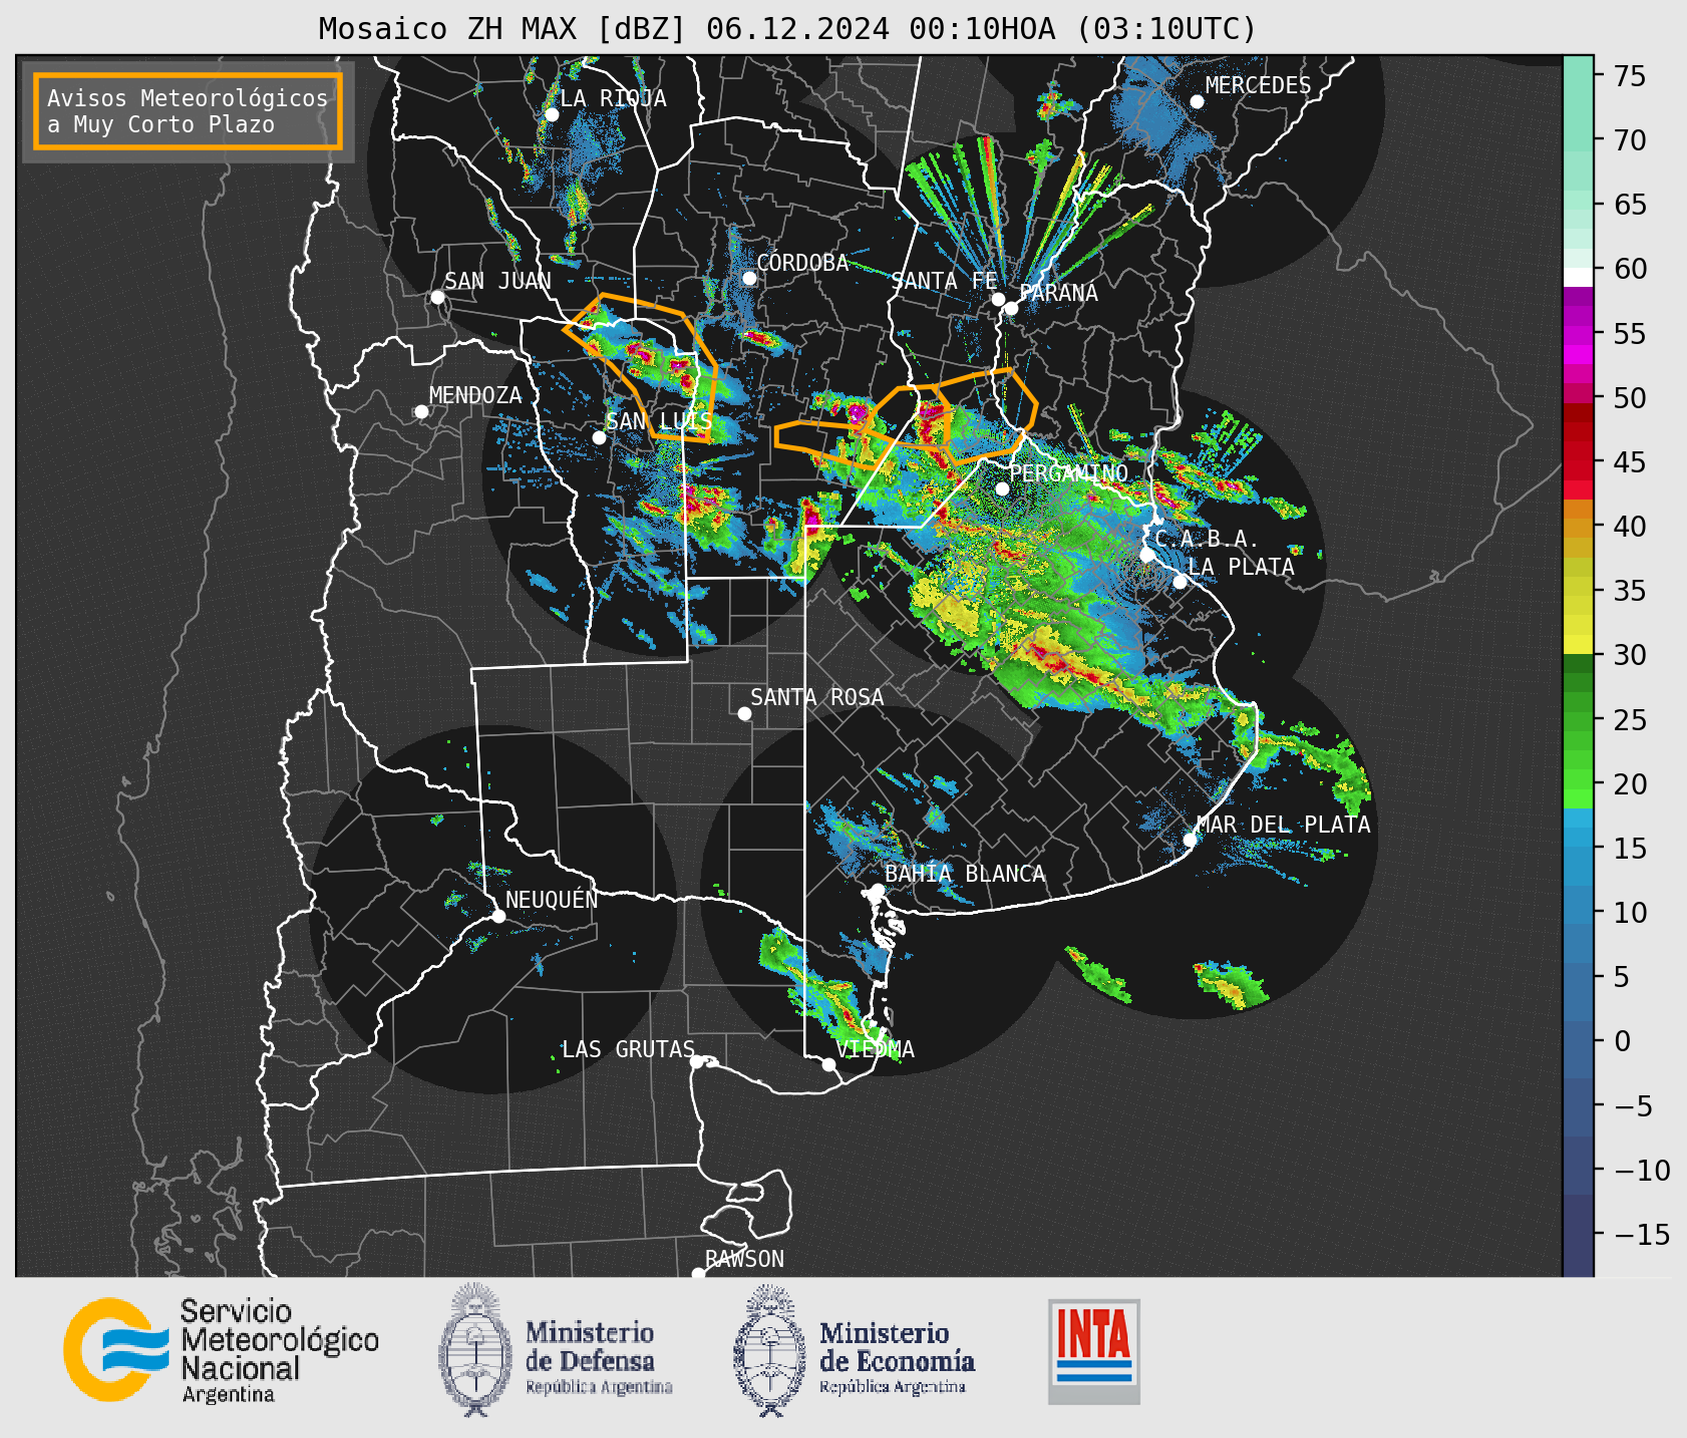Click the Ministerio de Economía crest
The height and width of the screenshot is (1438, 1687).
(x=770, y=1350)
